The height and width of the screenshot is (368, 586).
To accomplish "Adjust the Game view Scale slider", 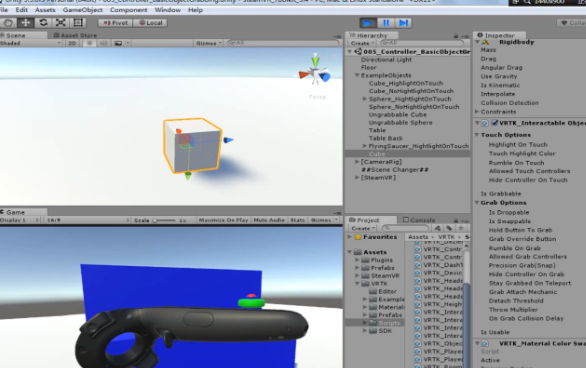I will tap(164, 220).
